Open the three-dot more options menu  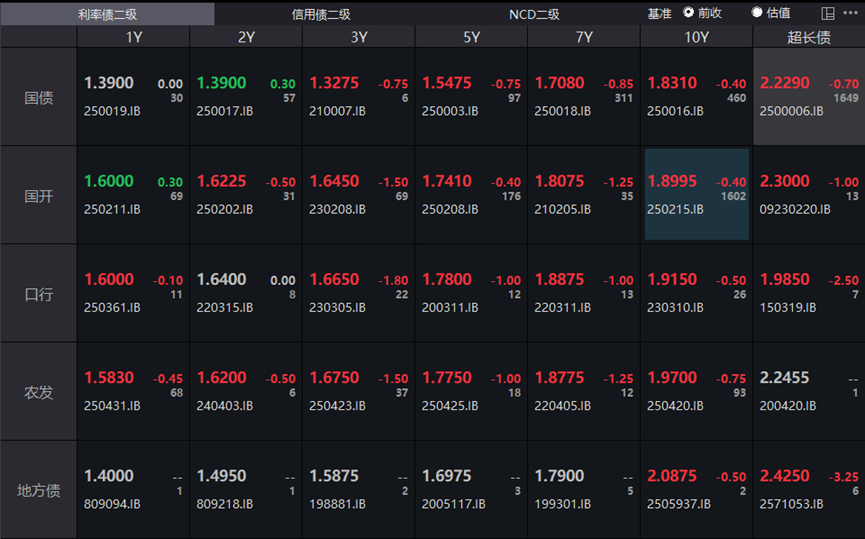pyautogui.click(x=850, y=13)
